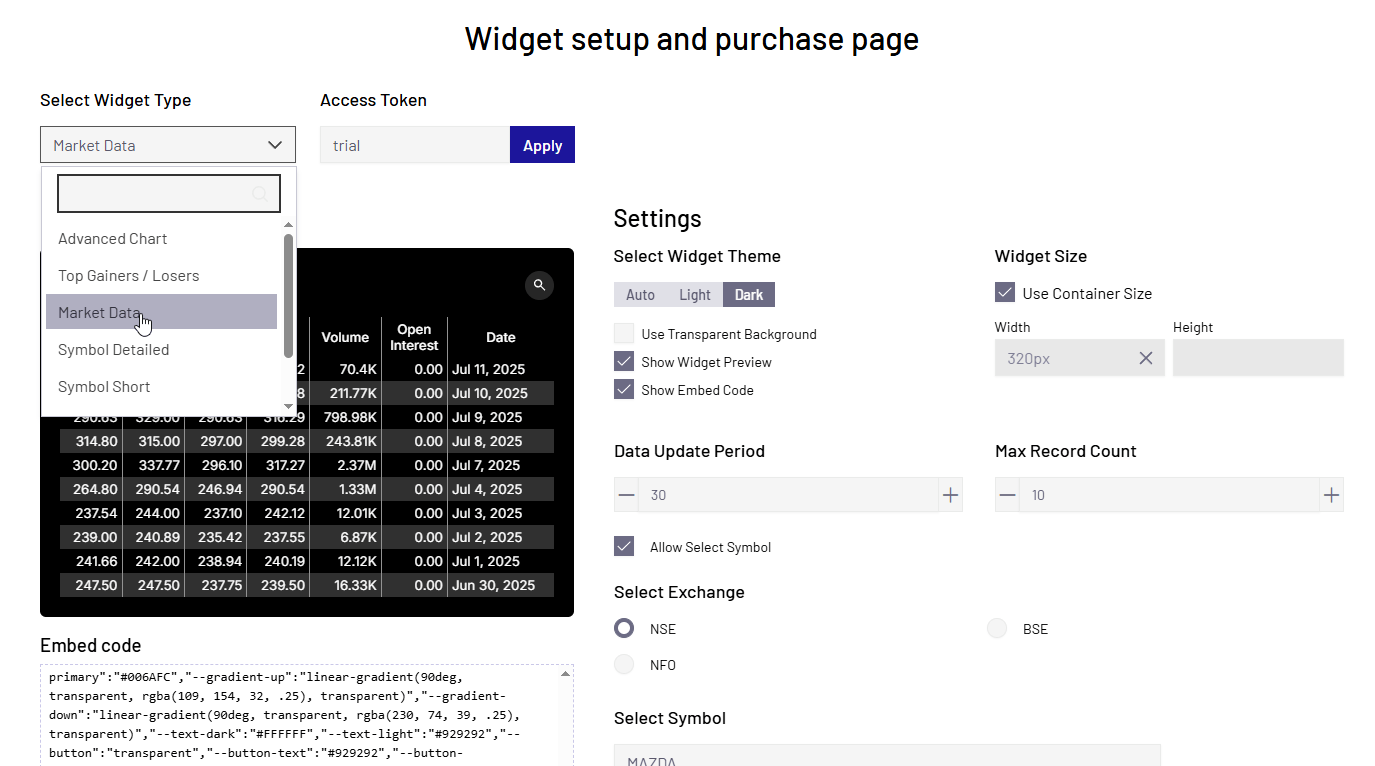Choose Symbol Detailed from widget type list
Screen dimensions: 1375x766
[x=114, y=350]
